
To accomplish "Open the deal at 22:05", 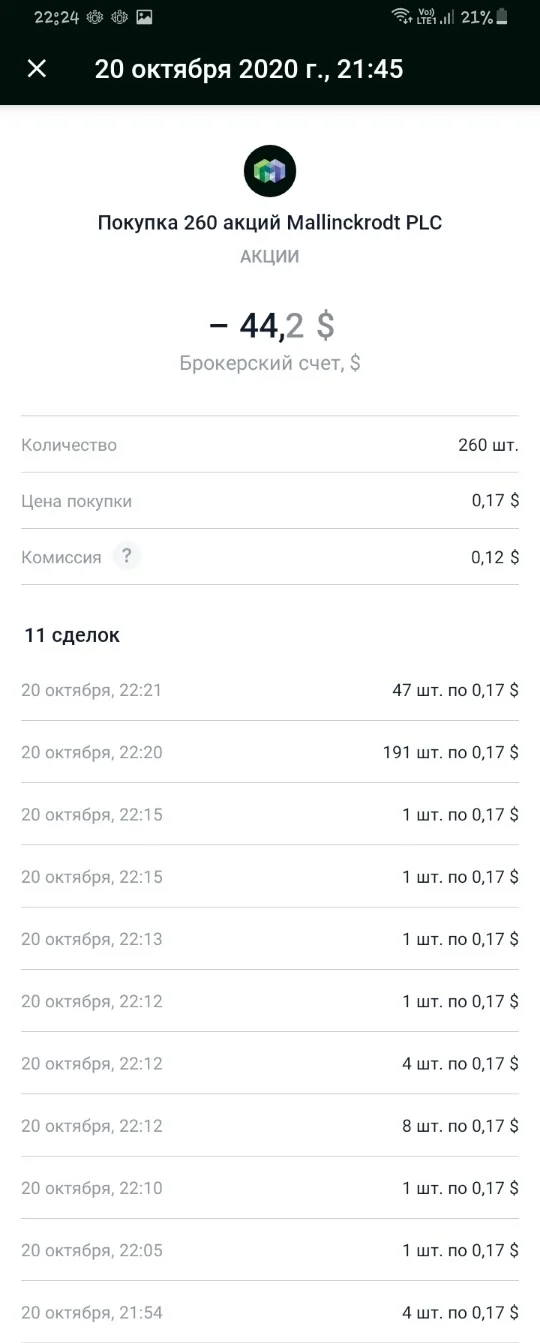I will tap(270, 1250).
